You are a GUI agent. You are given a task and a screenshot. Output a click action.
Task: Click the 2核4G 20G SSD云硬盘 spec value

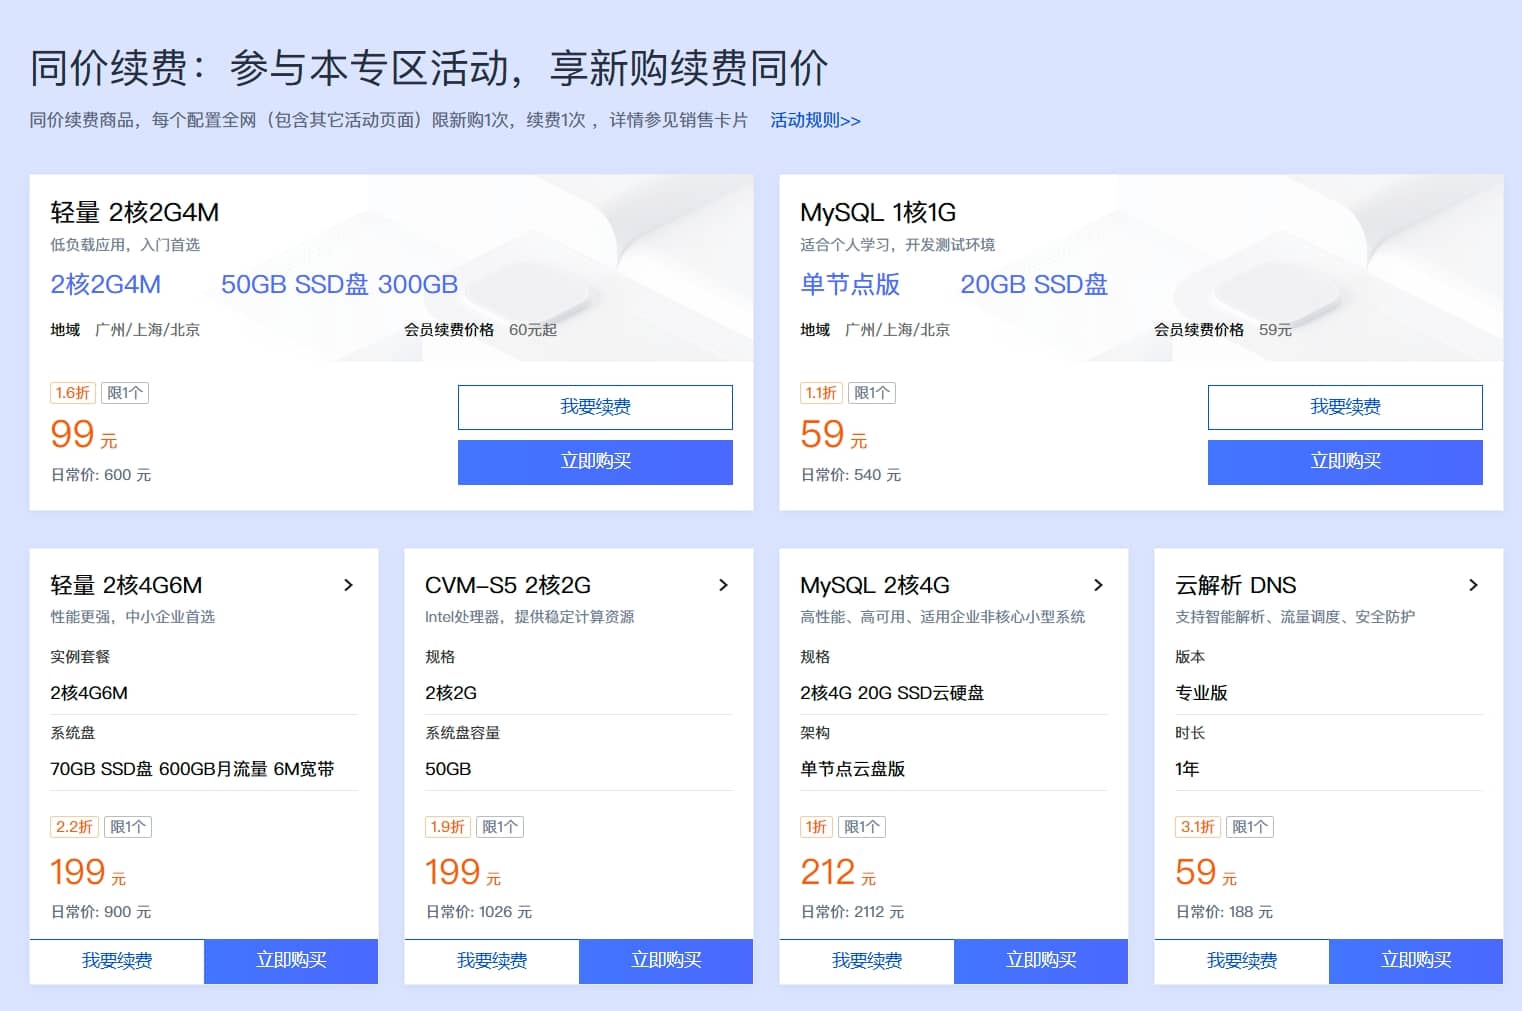[x=892, y=693]
